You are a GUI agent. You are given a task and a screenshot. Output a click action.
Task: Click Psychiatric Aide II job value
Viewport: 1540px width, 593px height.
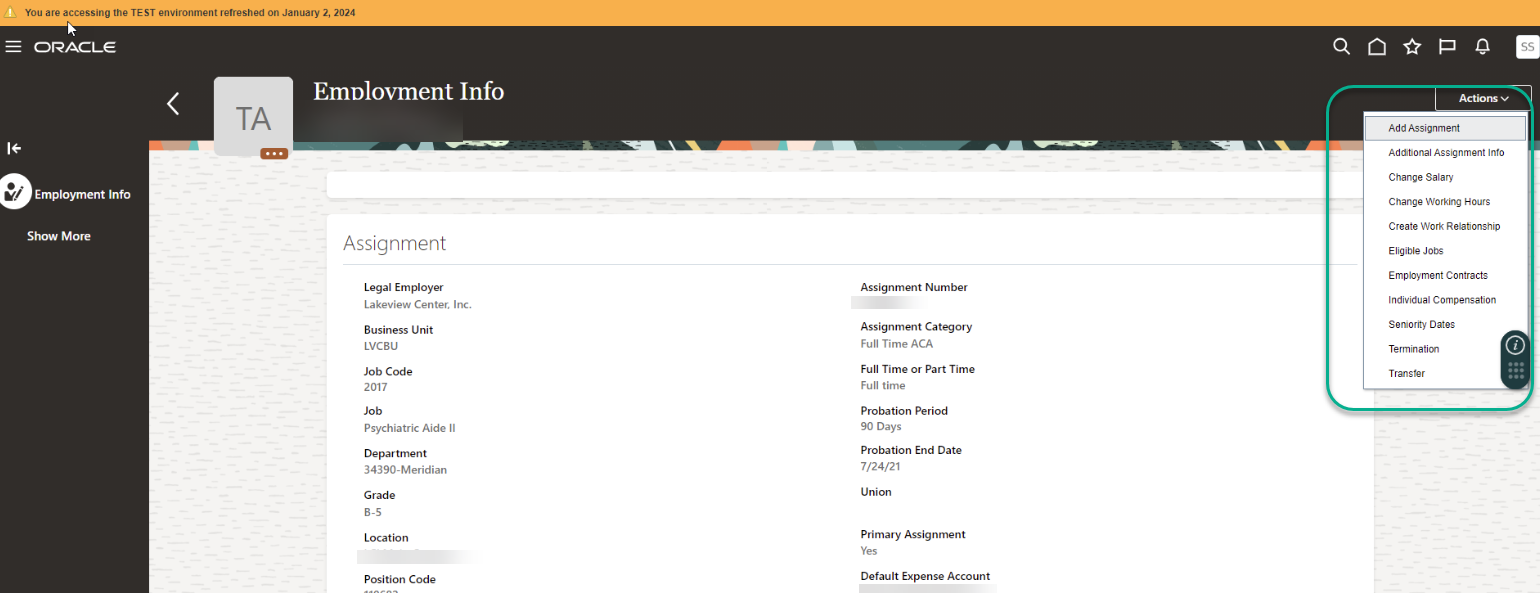click(x=409, y=428)
